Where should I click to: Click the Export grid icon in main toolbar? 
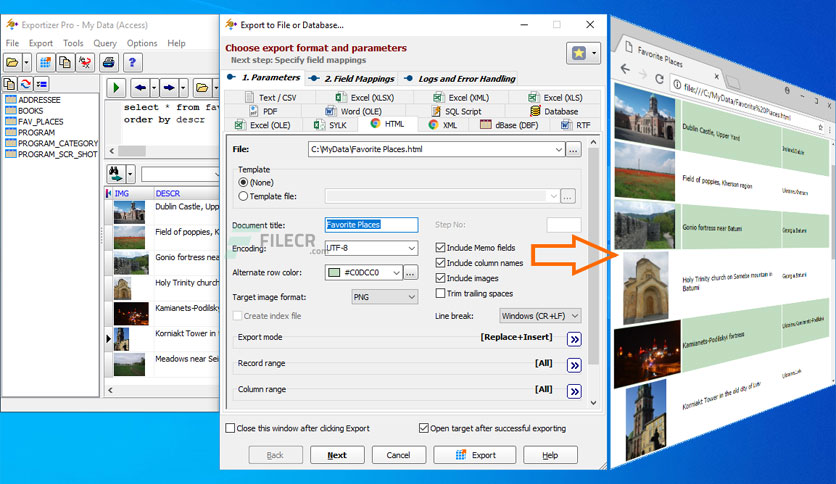(x=45, y=62)
